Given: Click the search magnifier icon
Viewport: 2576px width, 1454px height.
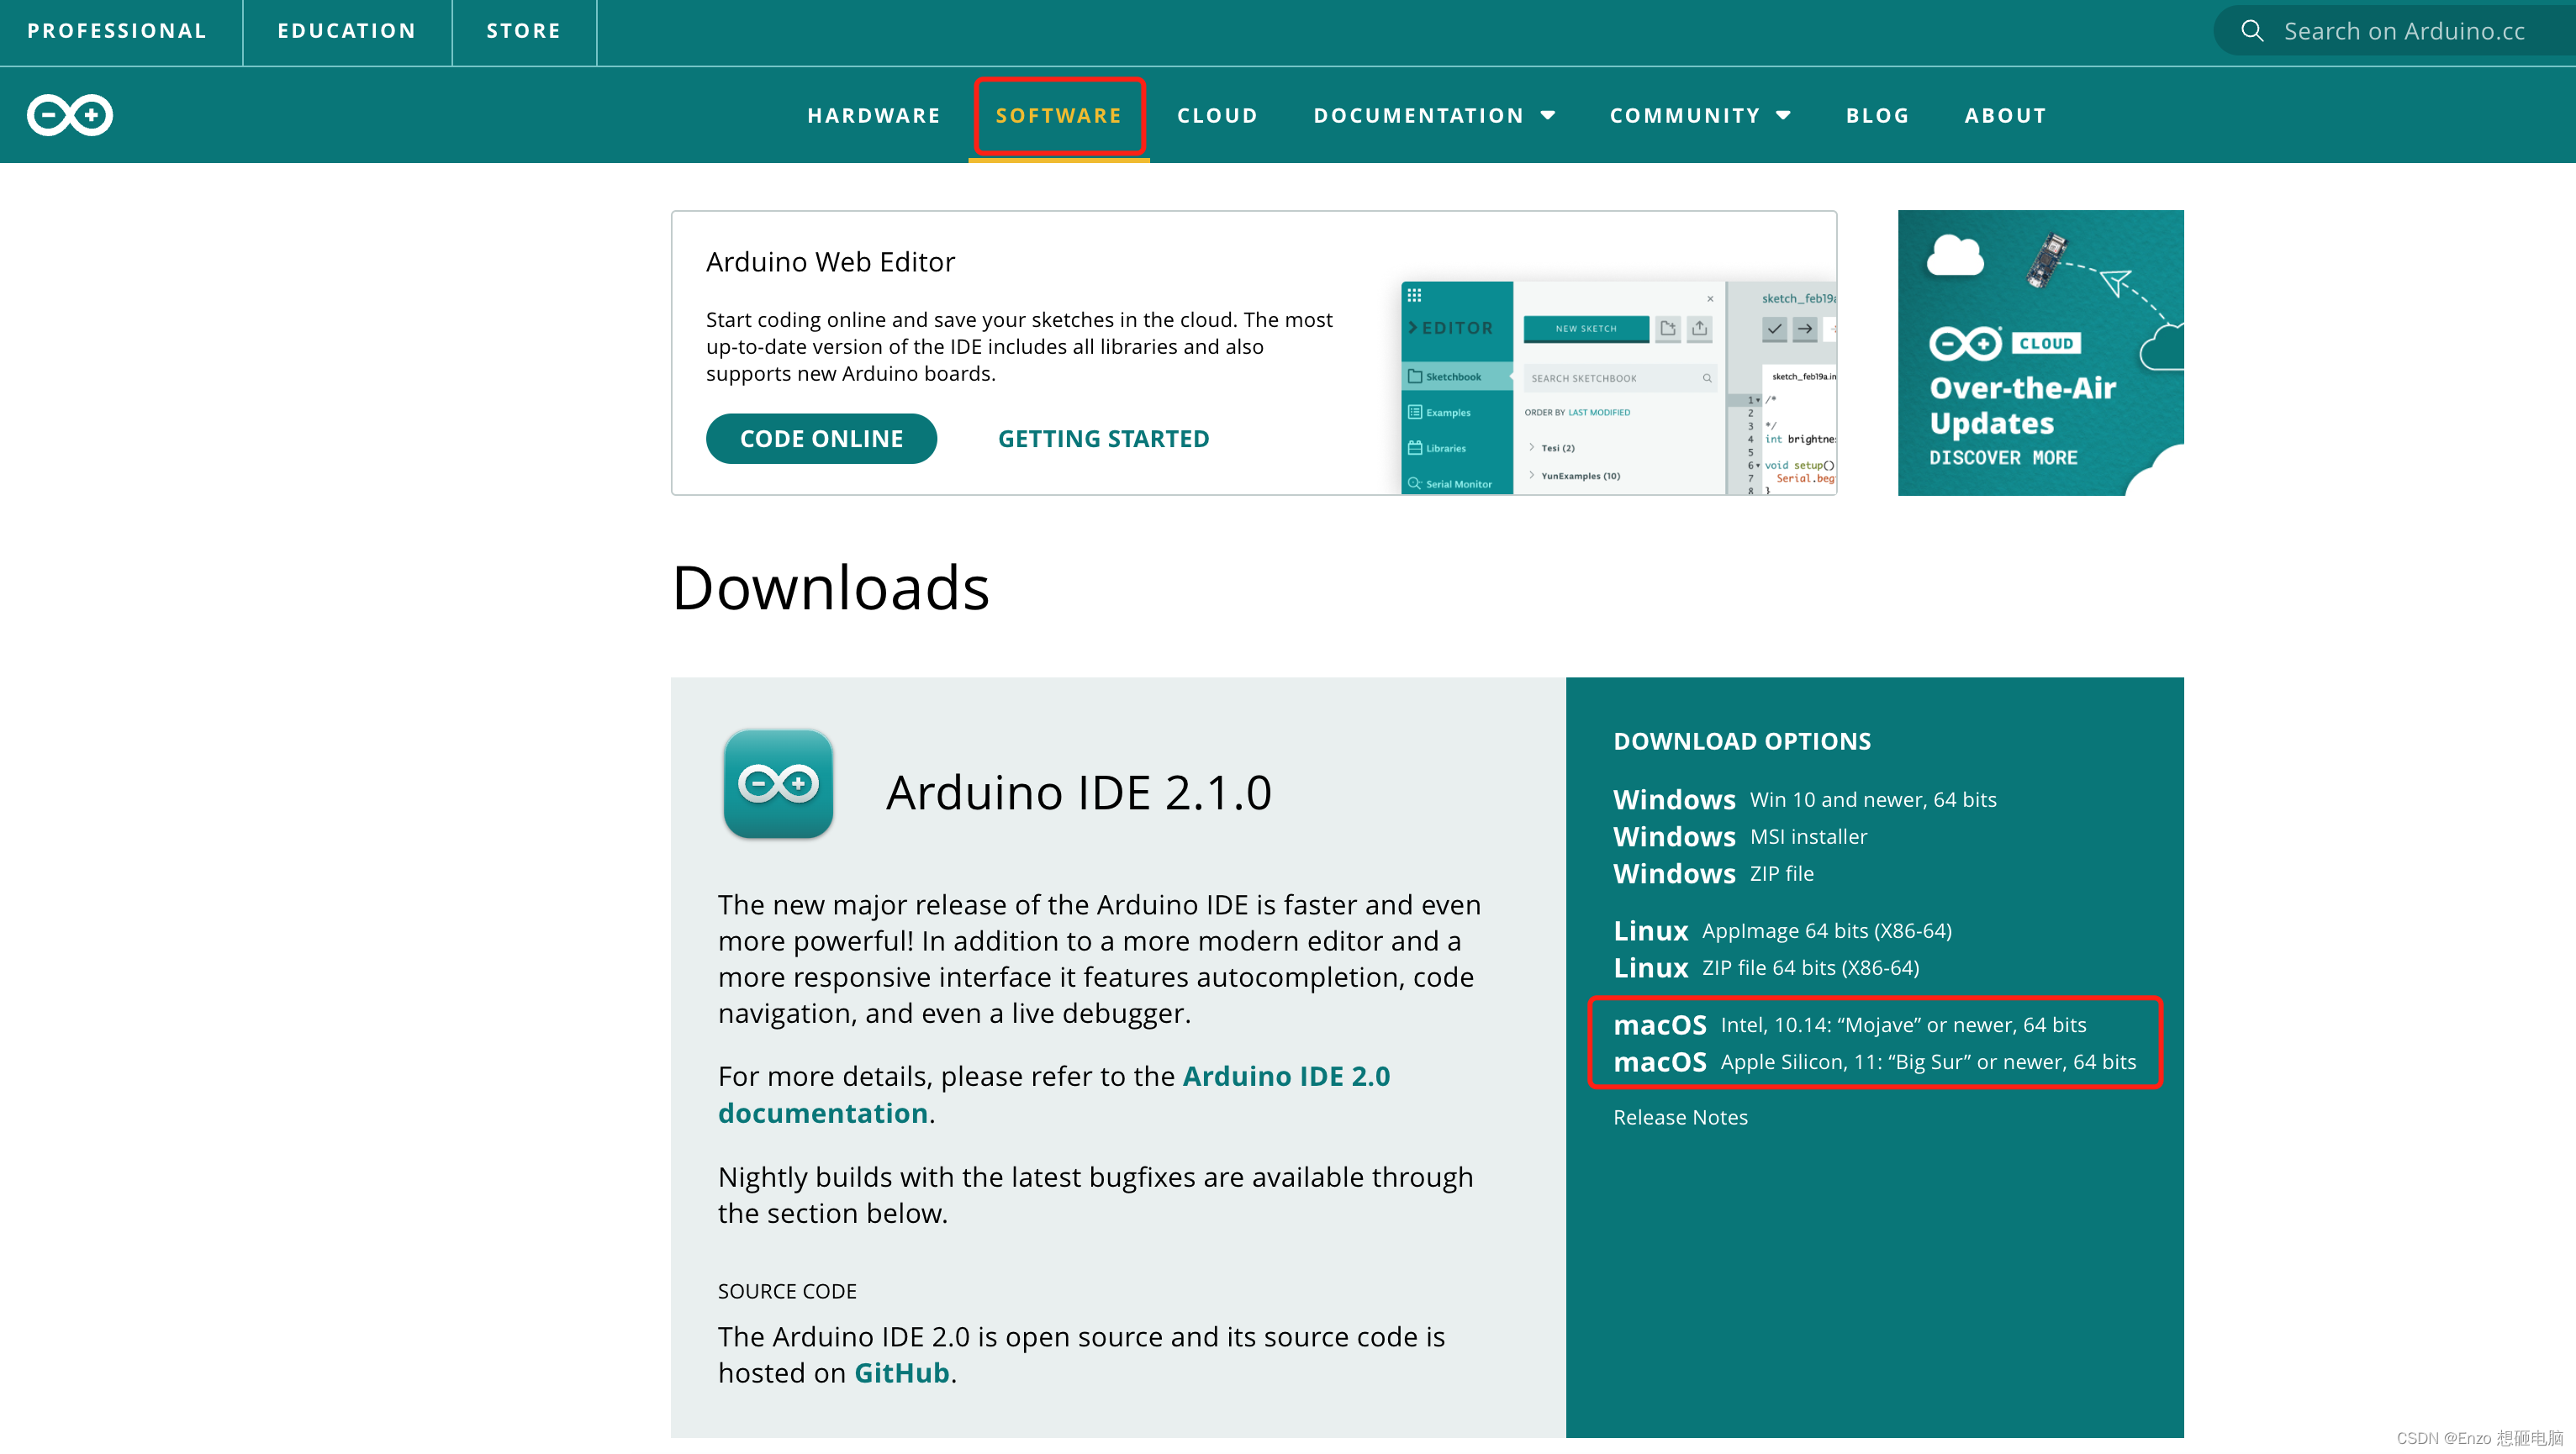Looking at the screenshot, I should click(2251, 31).
